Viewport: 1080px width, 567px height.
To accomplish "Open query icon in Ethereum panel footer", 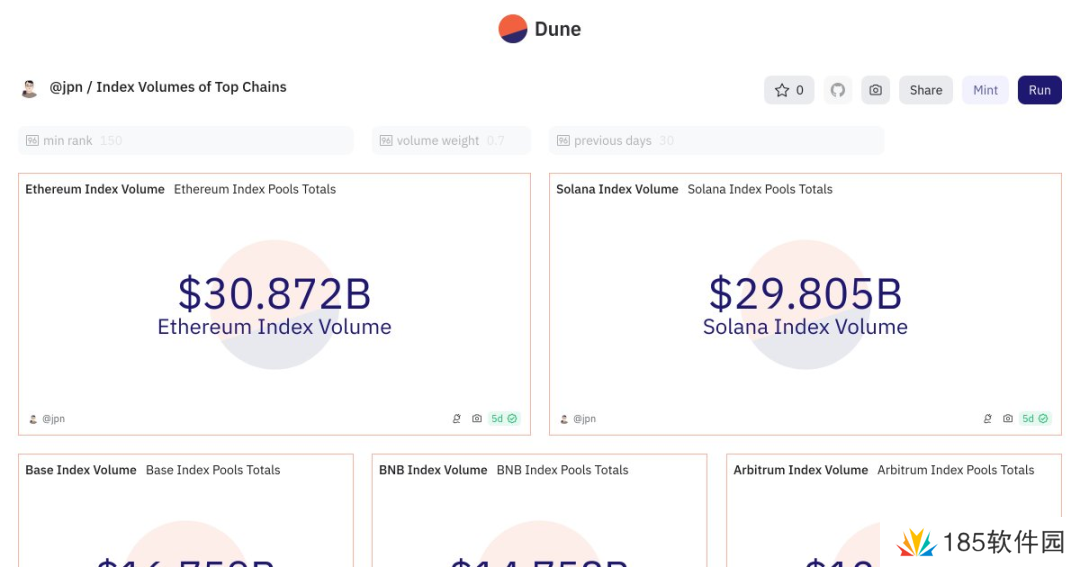I will tap(457, 419).
